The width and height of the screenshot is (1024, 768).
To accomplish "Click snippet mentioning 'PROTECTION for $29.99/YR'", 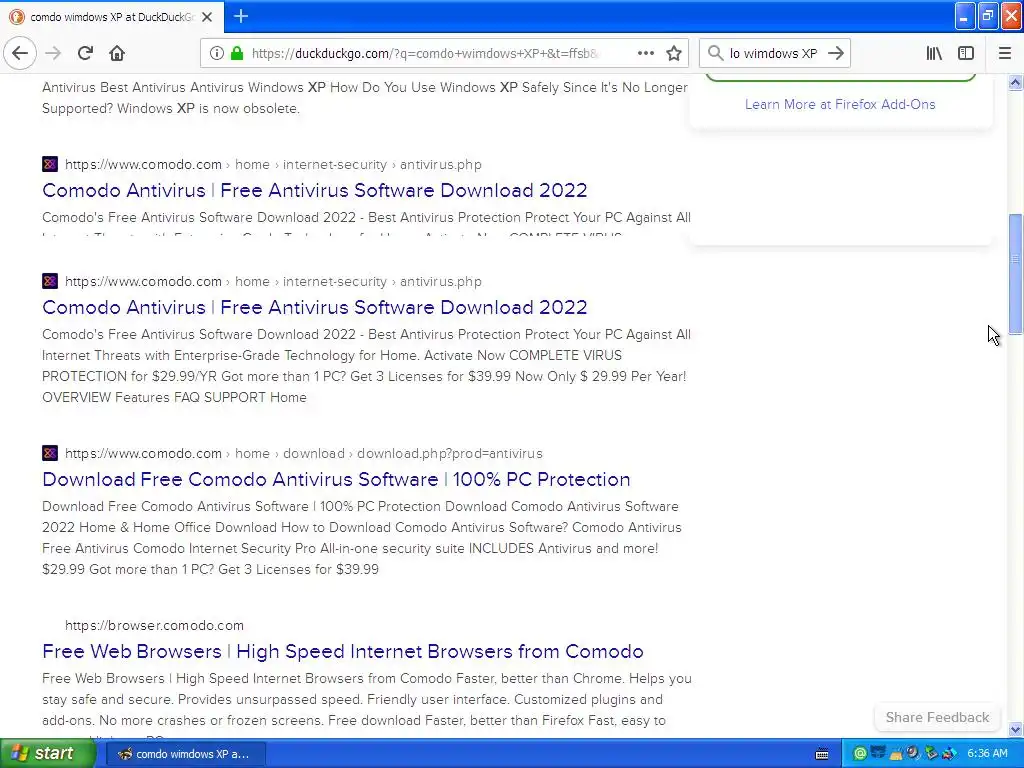I will [x=364, y=376].
